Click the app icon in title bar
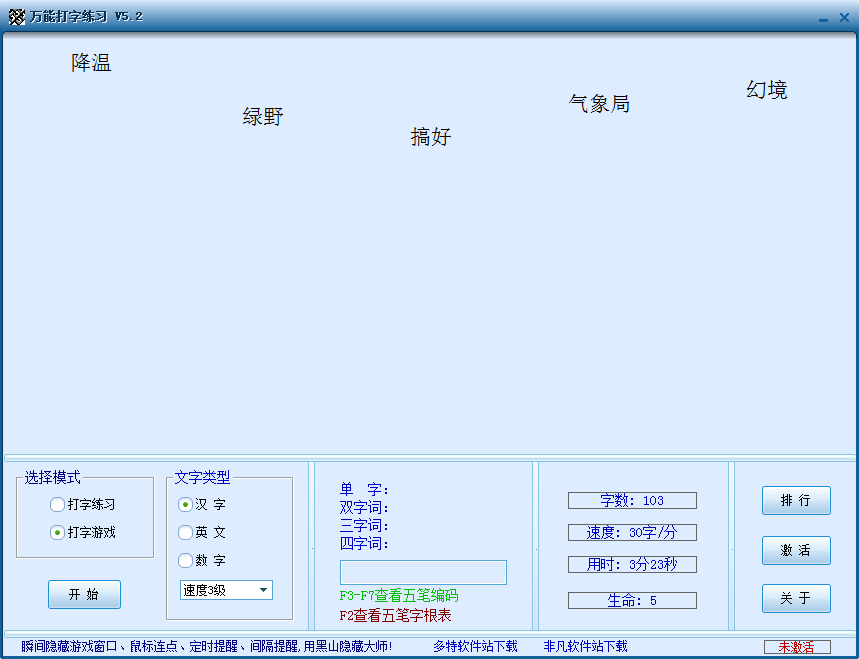 [x=16, y=17]
